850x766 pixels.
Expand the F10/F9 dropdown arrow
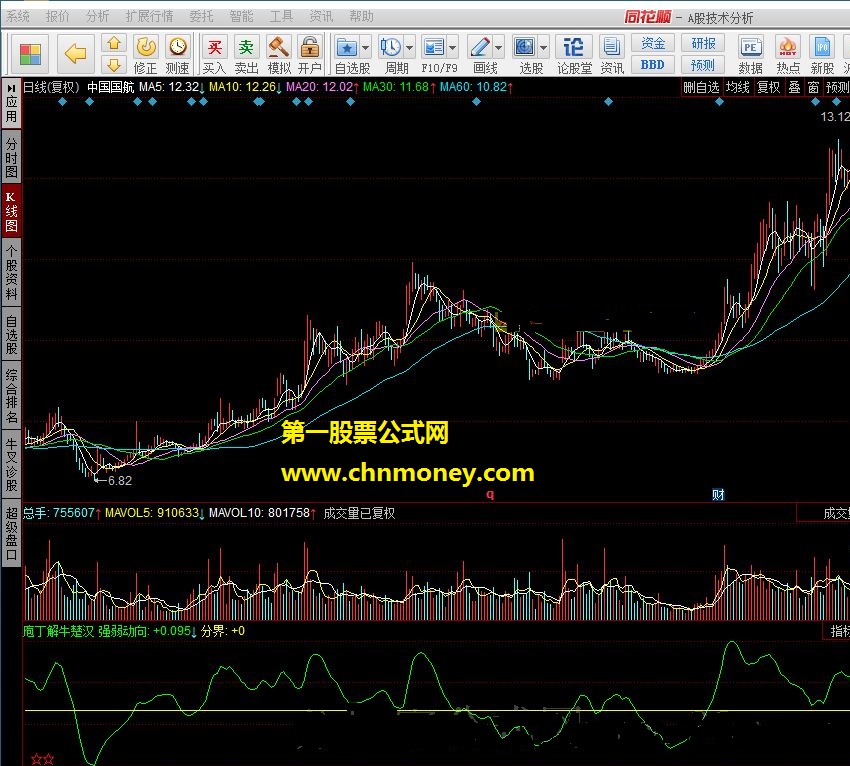pyautogui.click(x=453, y=48)
